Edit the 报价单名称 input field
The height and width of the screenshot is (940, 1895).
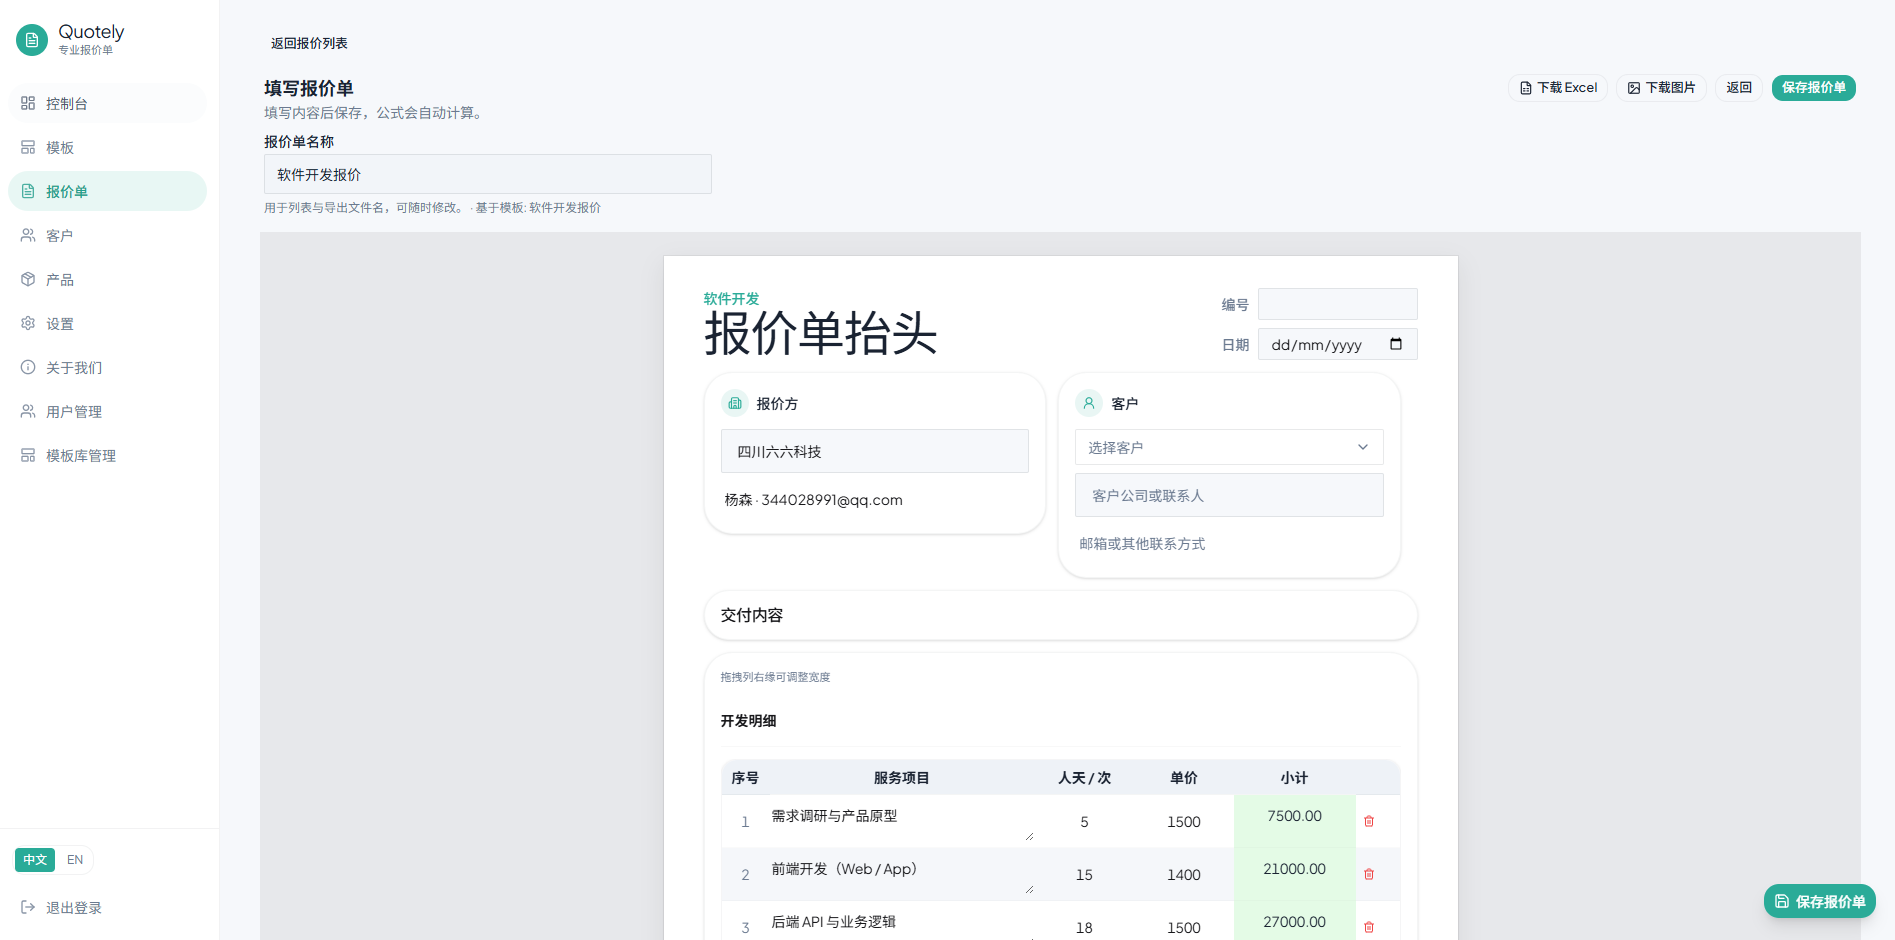pyautogui.click(x=488, y=174)
